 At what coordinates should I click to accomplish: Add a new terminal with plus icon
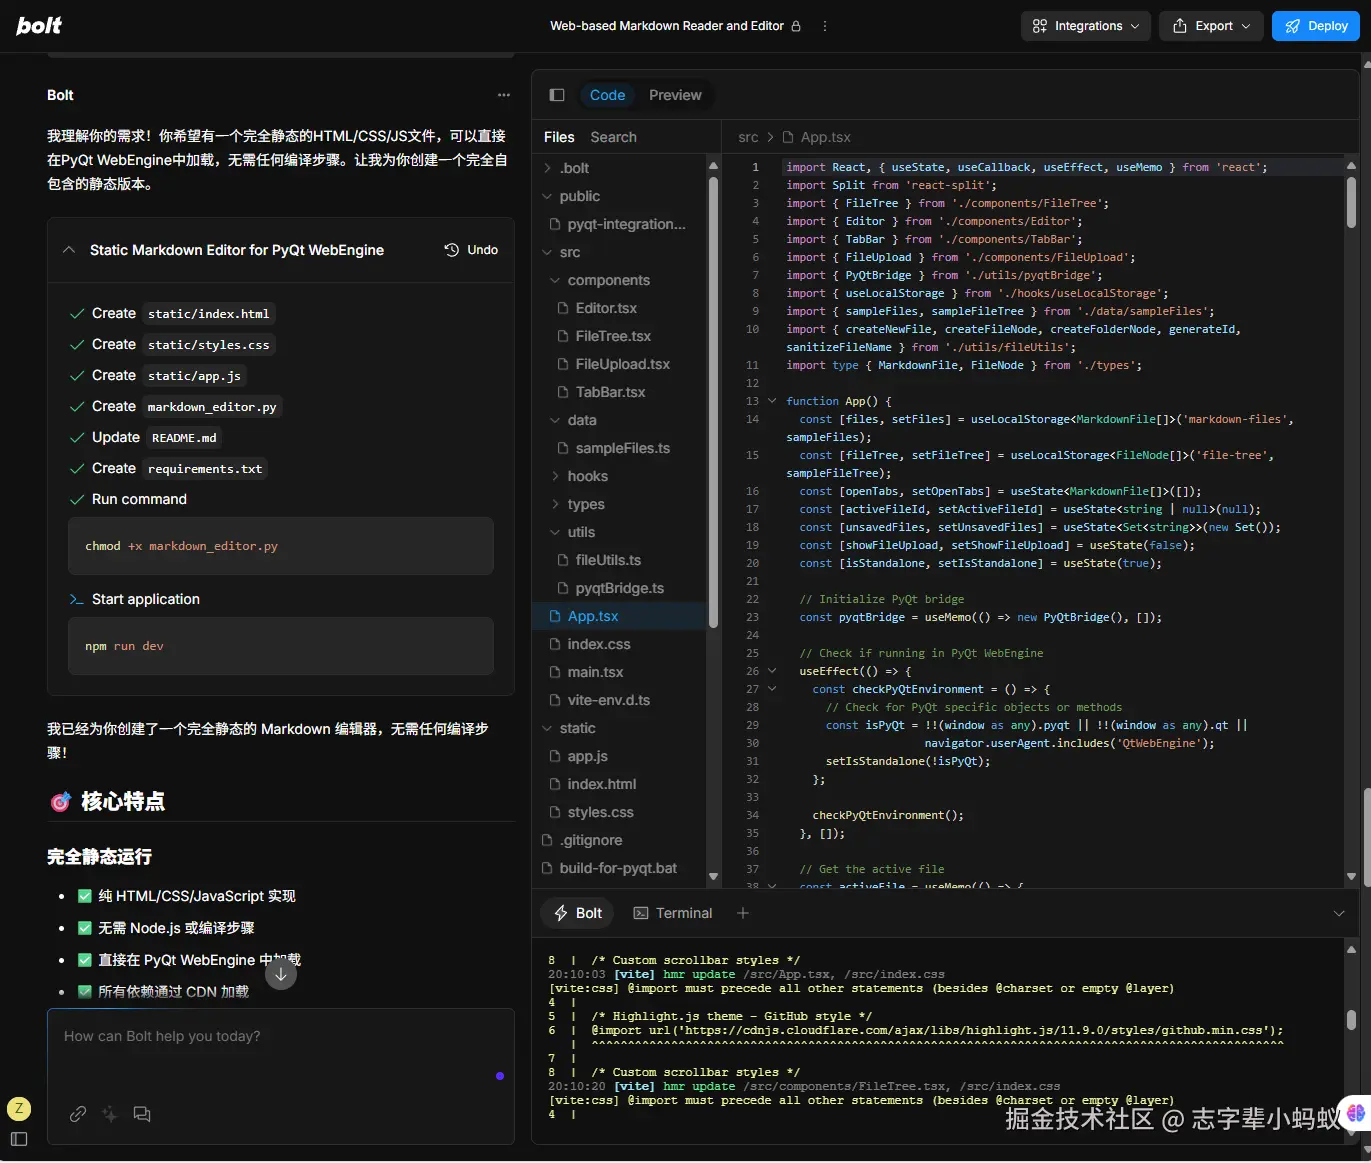pyautogui.click(x=742, y=913)
